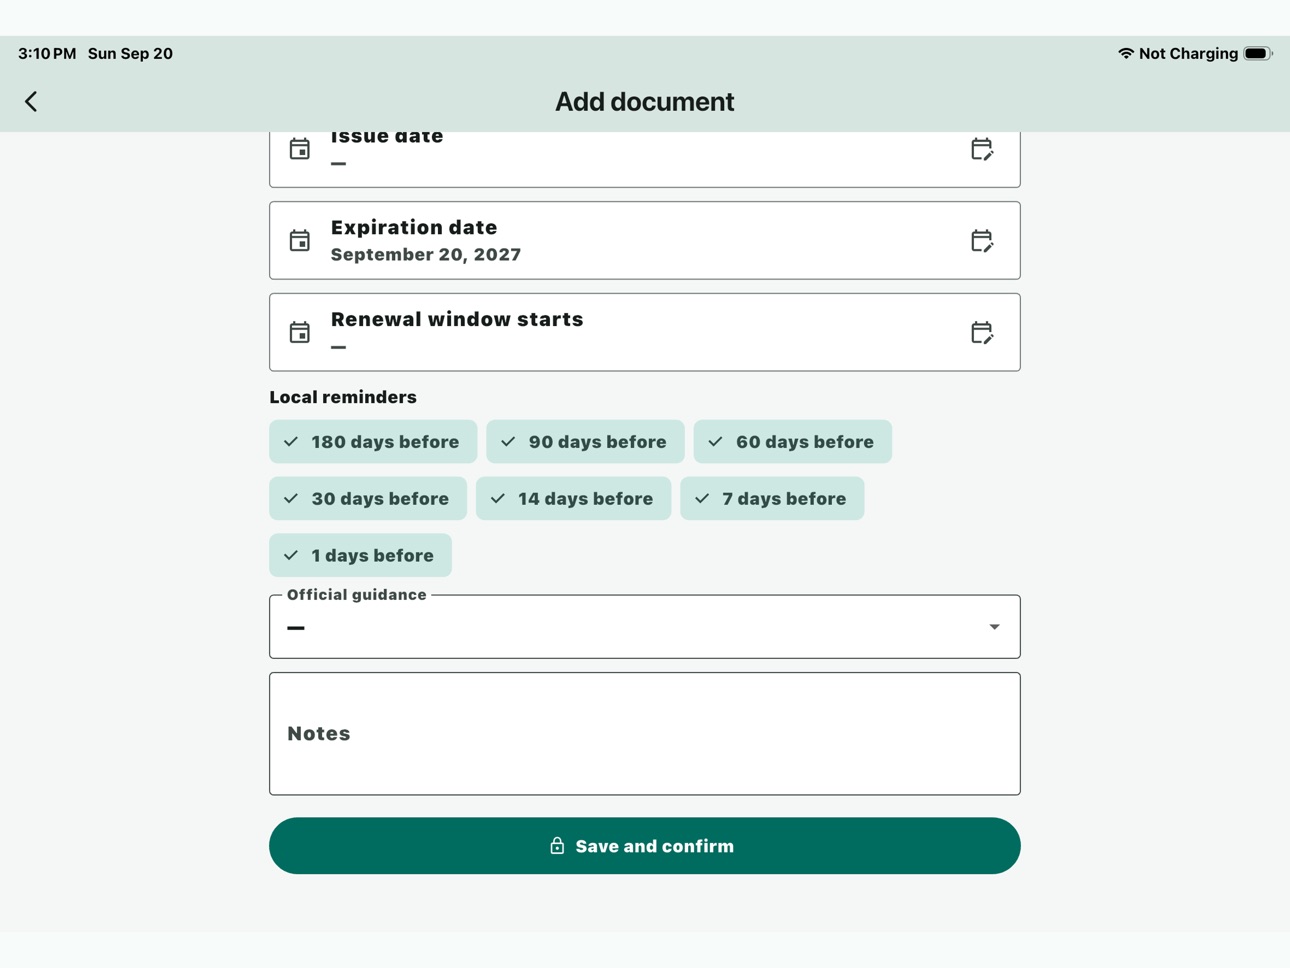Toggle the 180 days before reminder
This screenshot has width=1290, height=968.
click(373, 442)
